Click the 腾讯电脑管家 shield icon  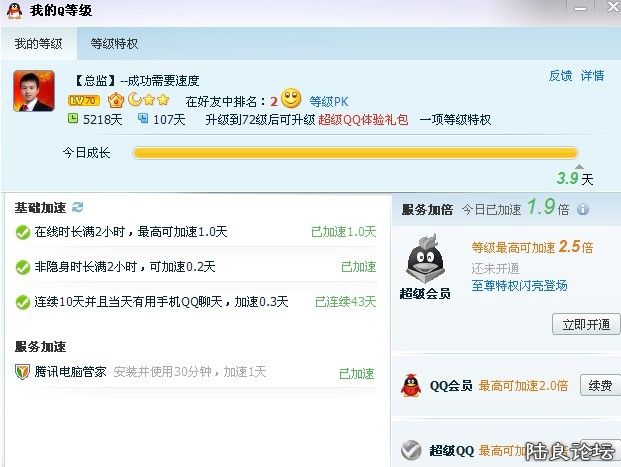pyautogui.click(x=22, y=372)
